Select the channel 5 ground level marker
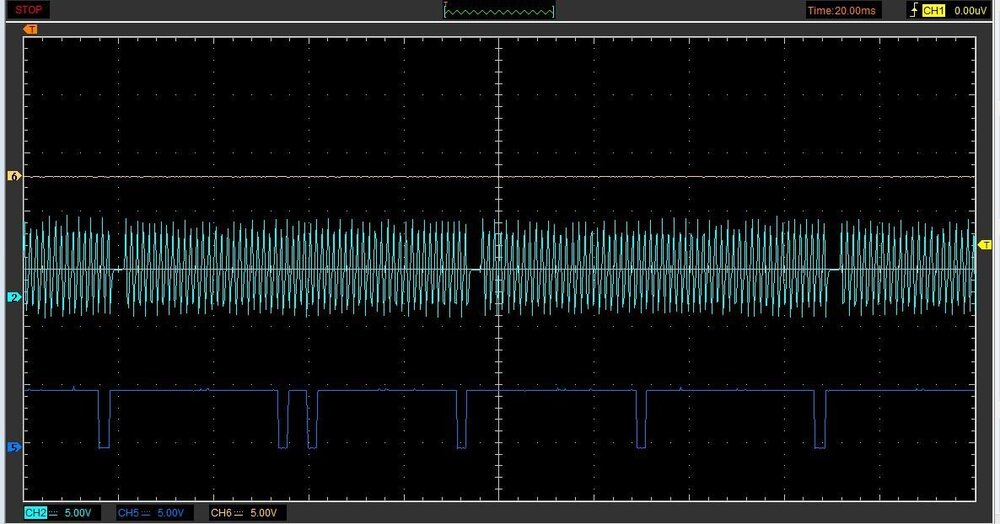The image size is (1000, 524). (x=14, y=446)
